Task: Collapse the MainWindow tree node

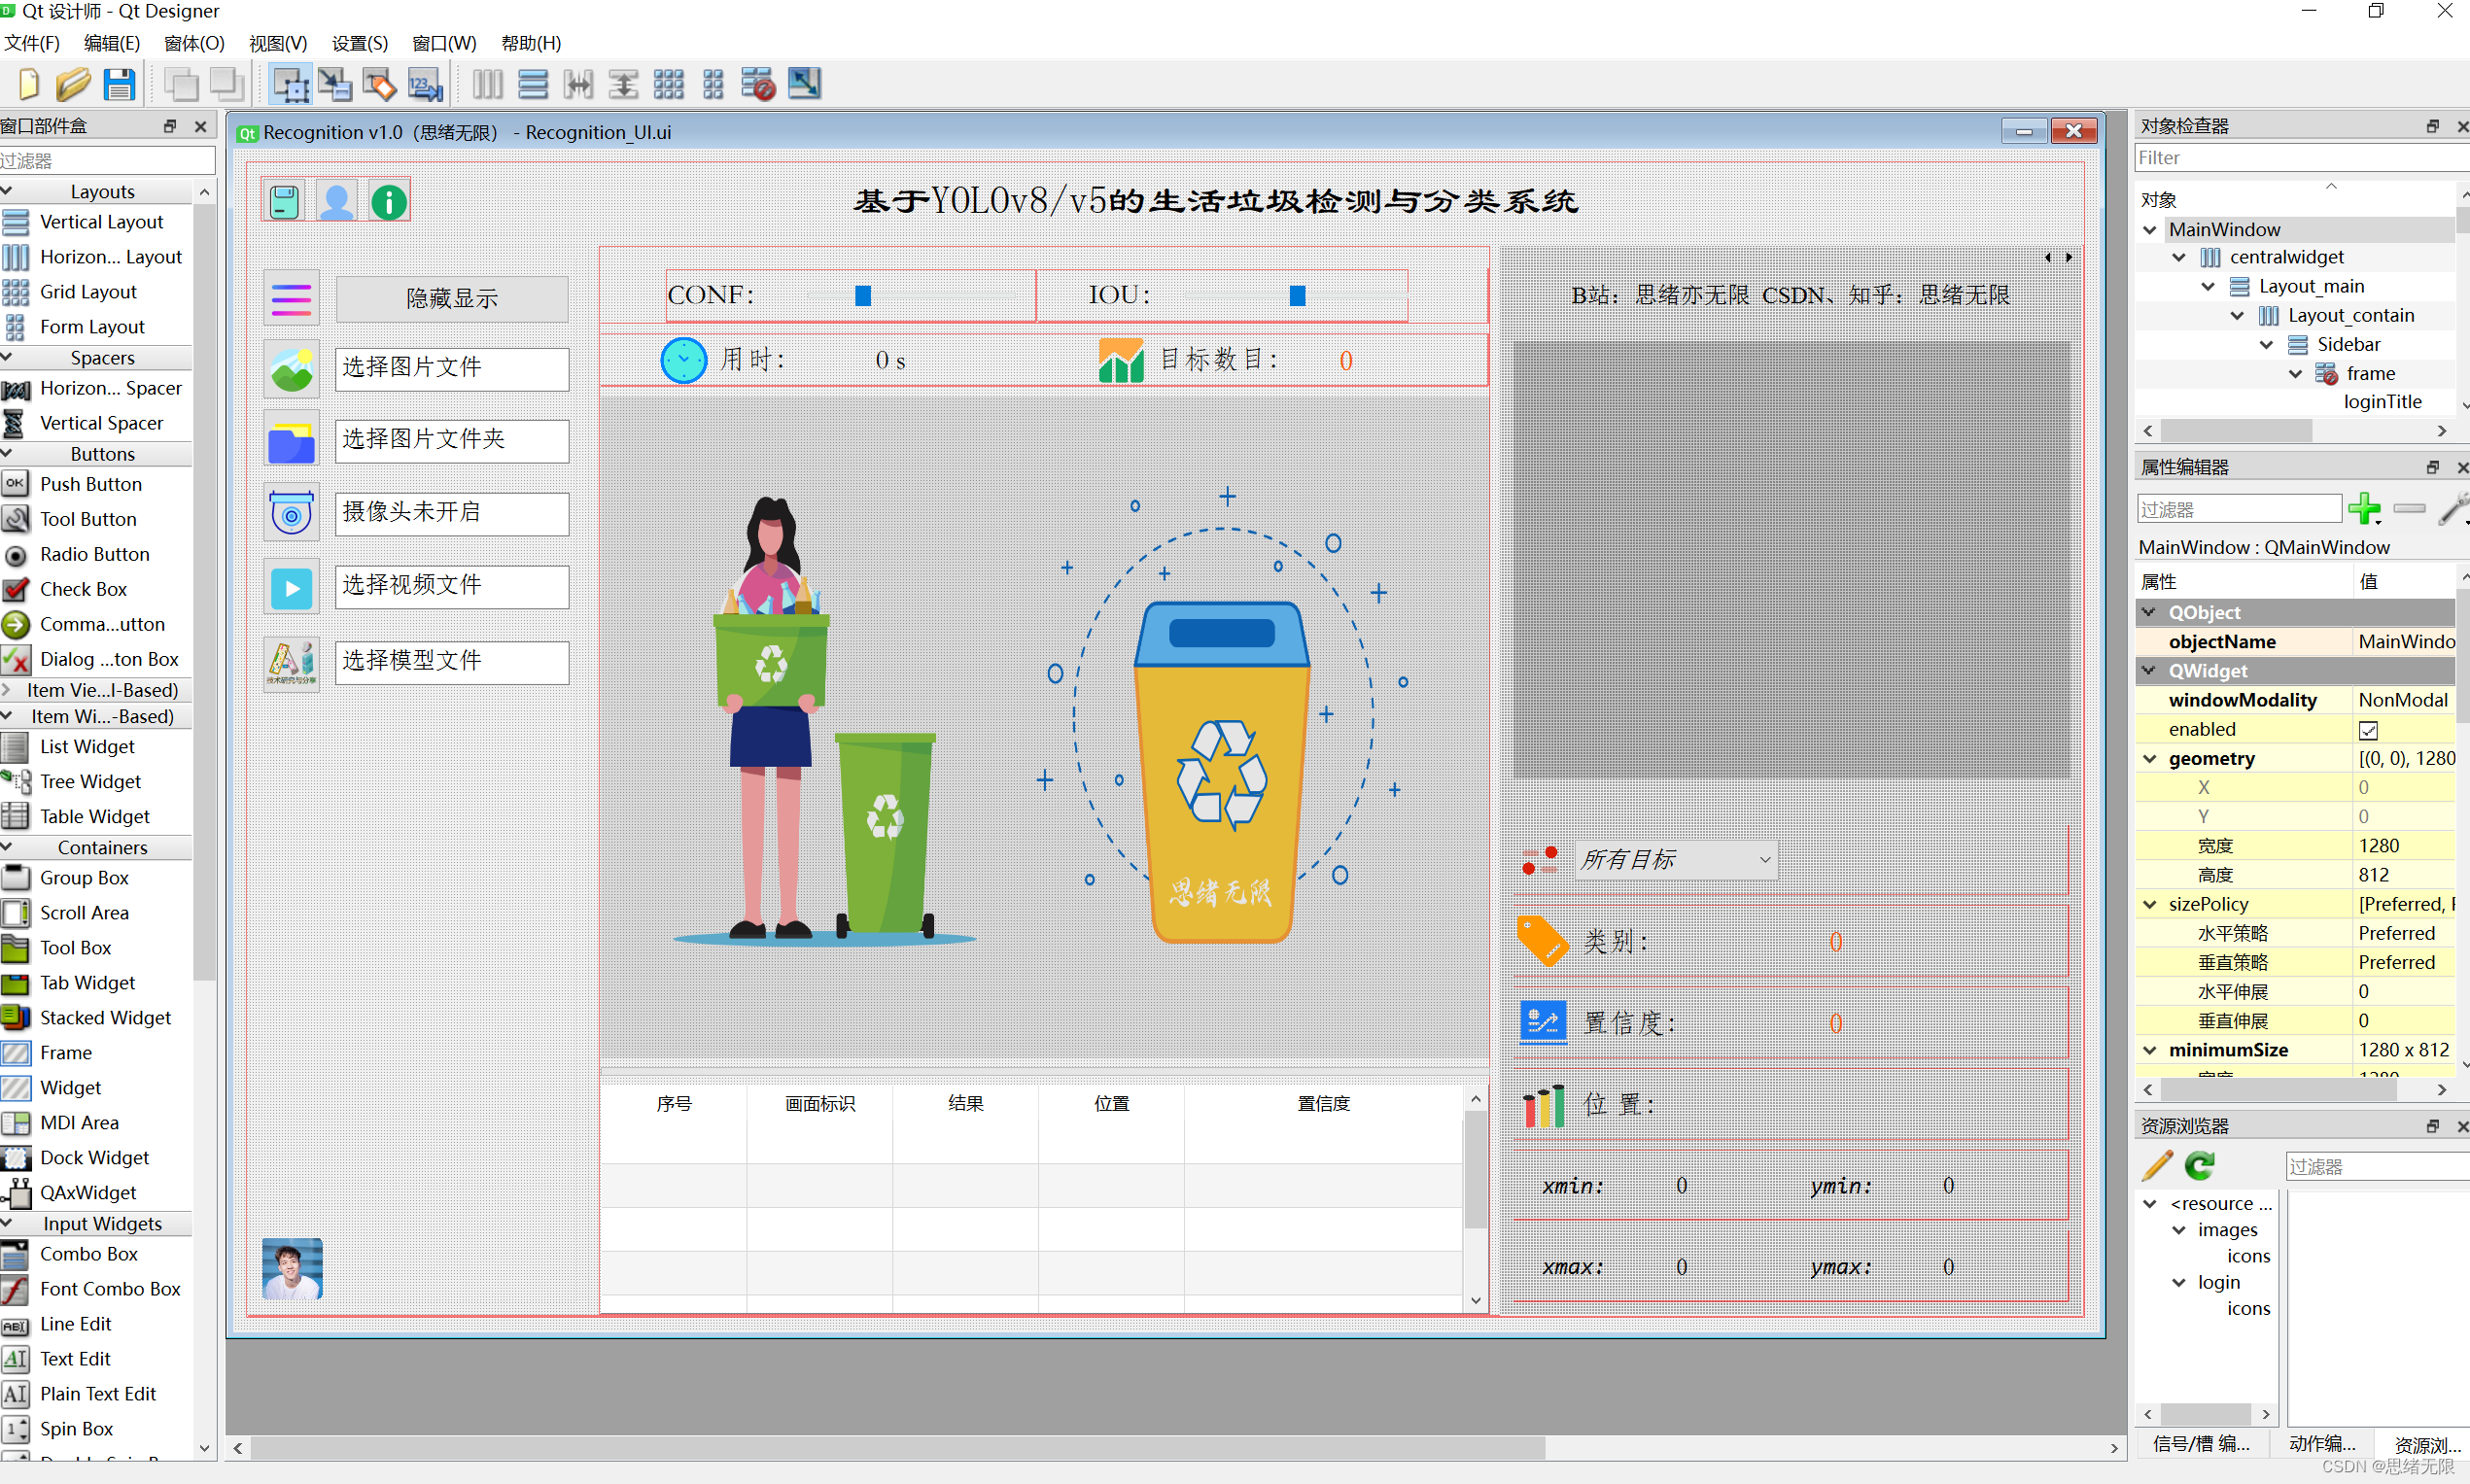Action: click(2150, 229)
